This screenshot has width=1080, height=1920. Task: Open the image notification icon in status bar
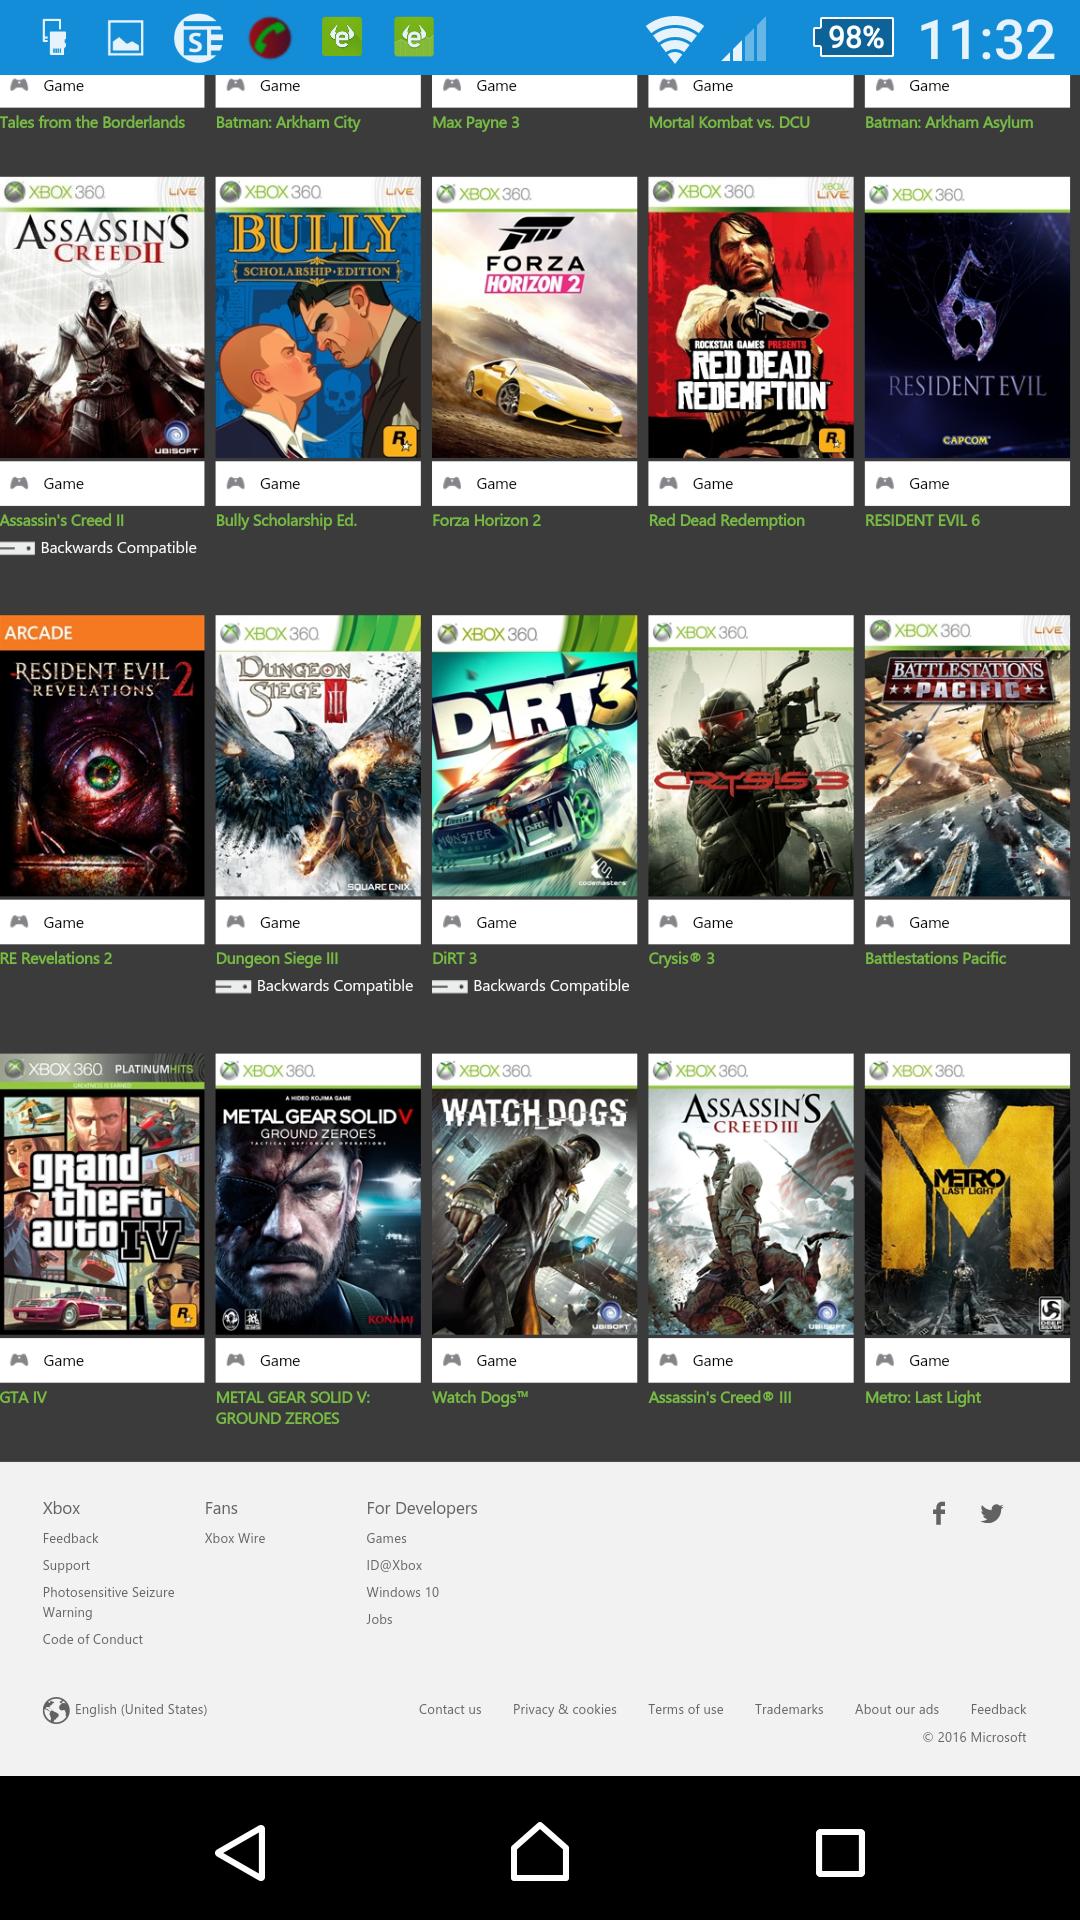[x=125, y=38]
